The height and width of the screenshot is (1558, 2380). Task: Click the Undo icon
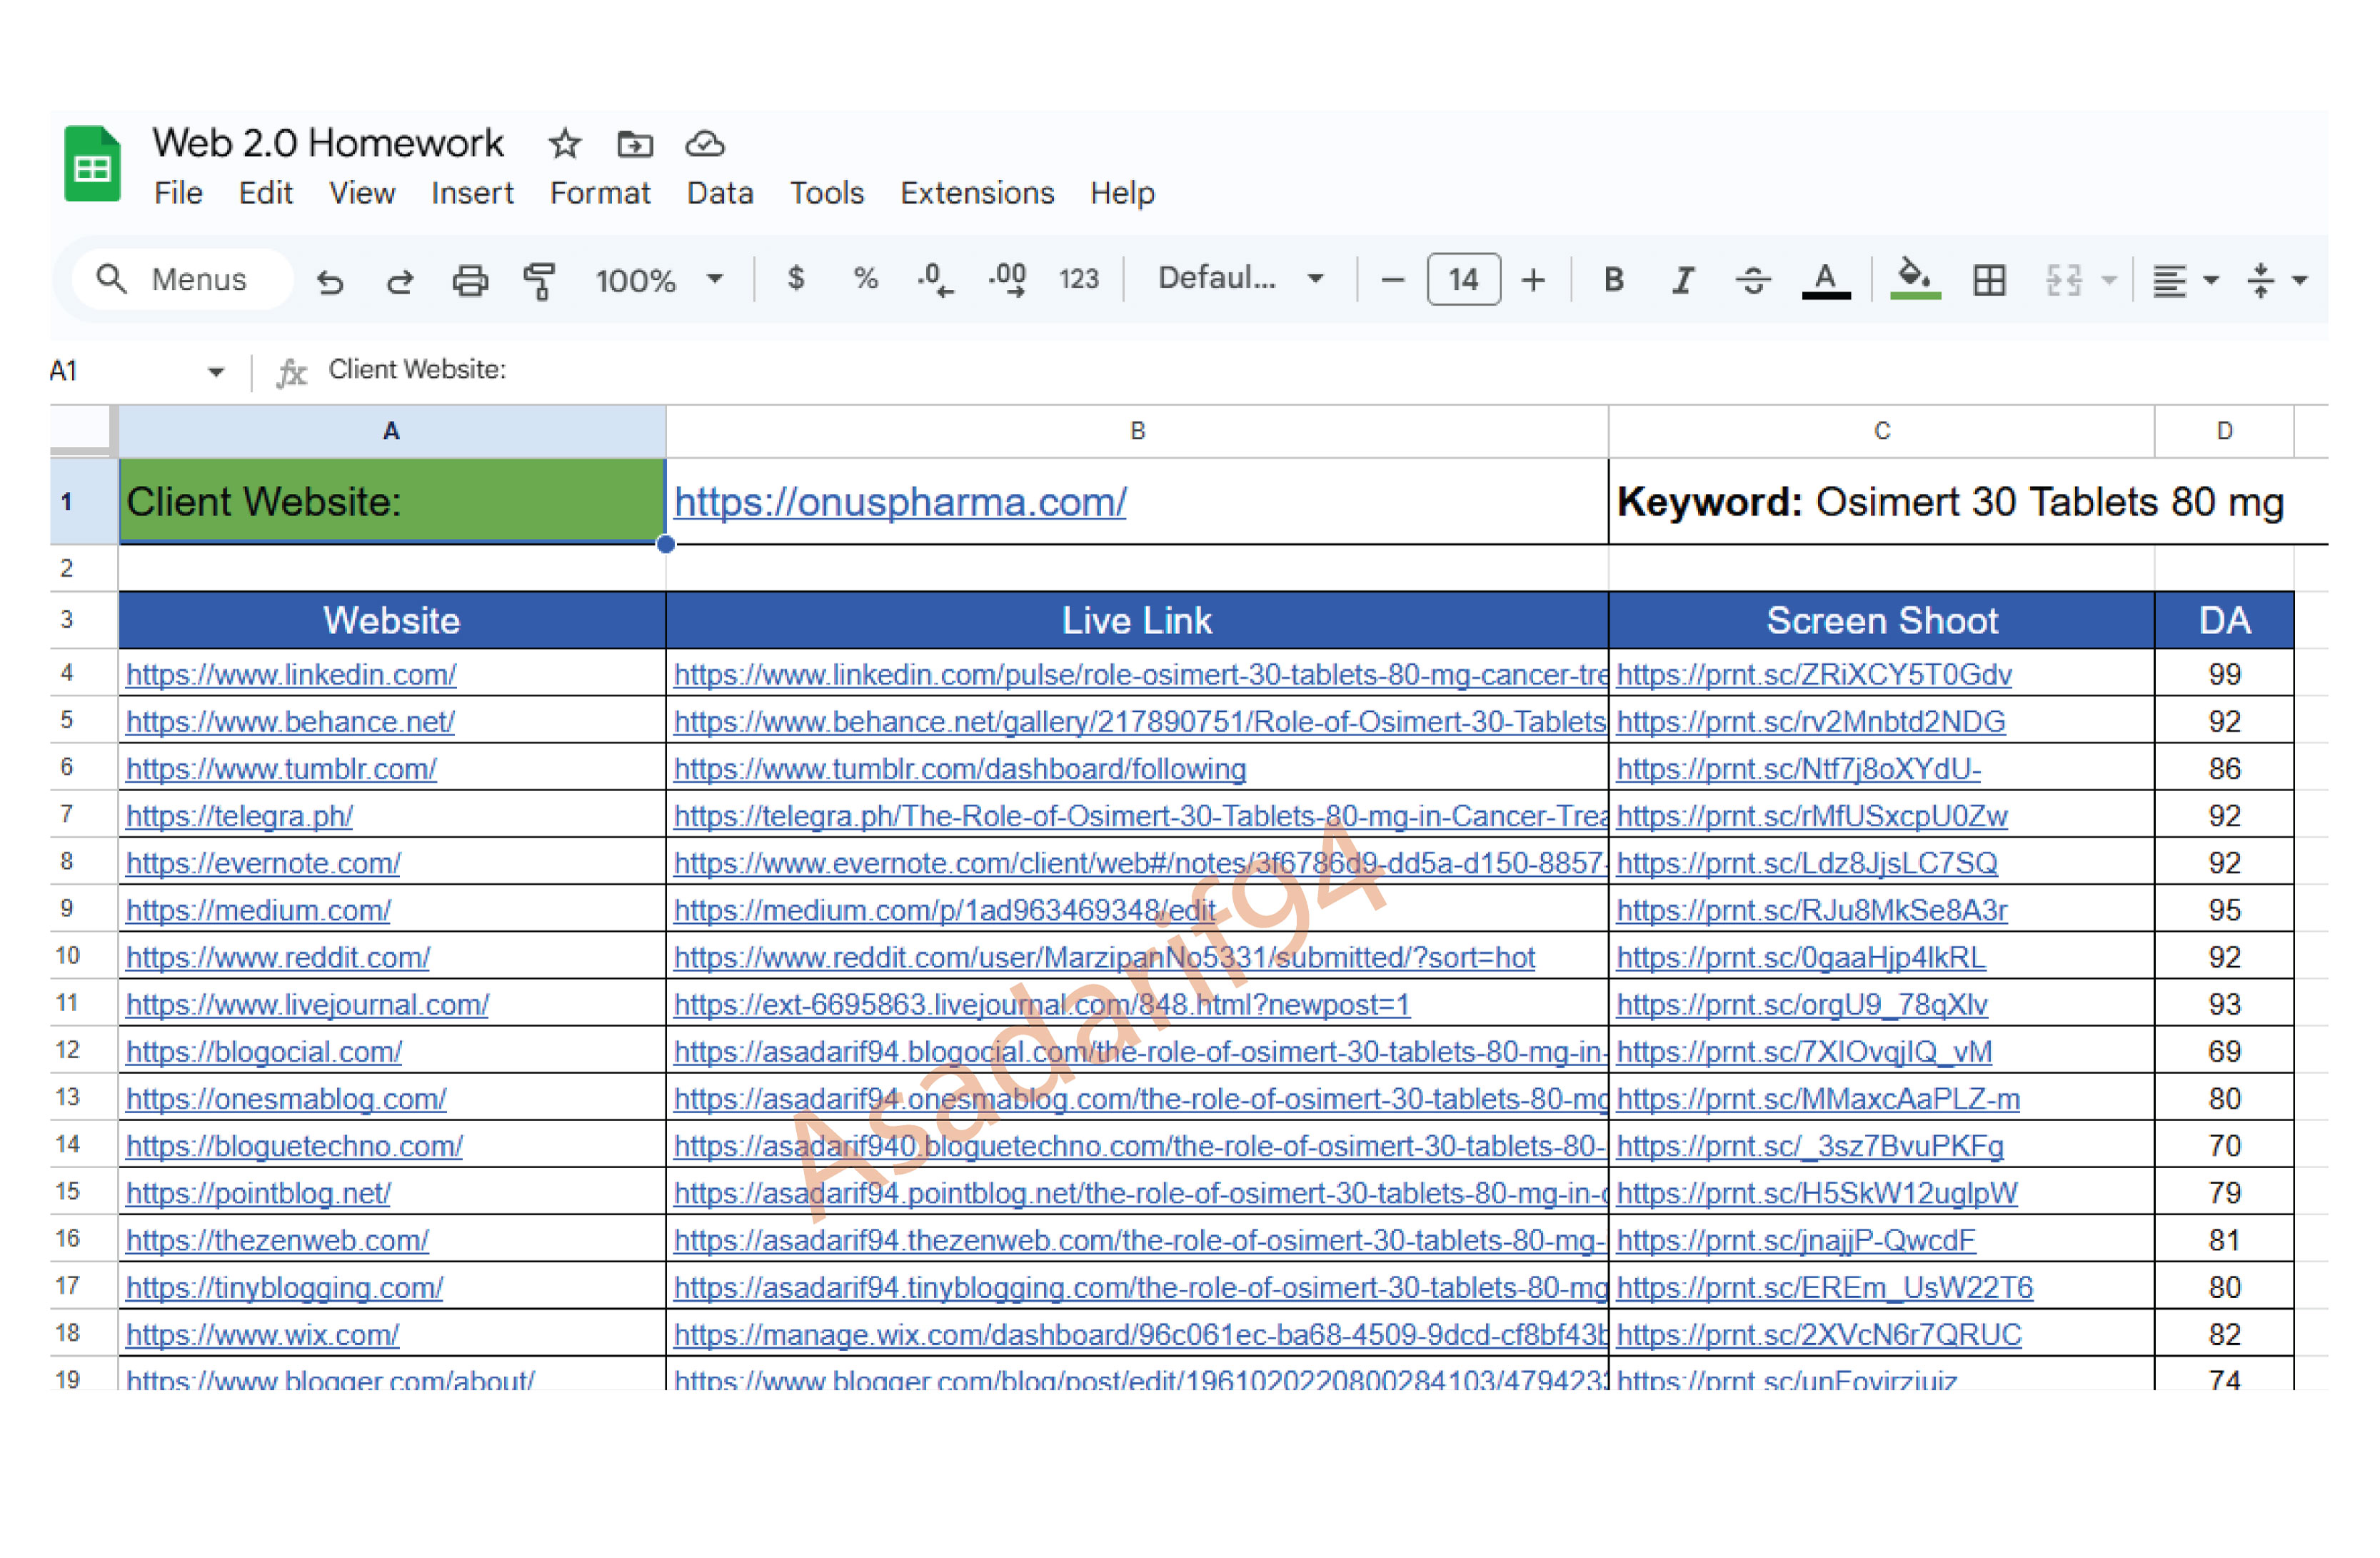pos(330,280)
